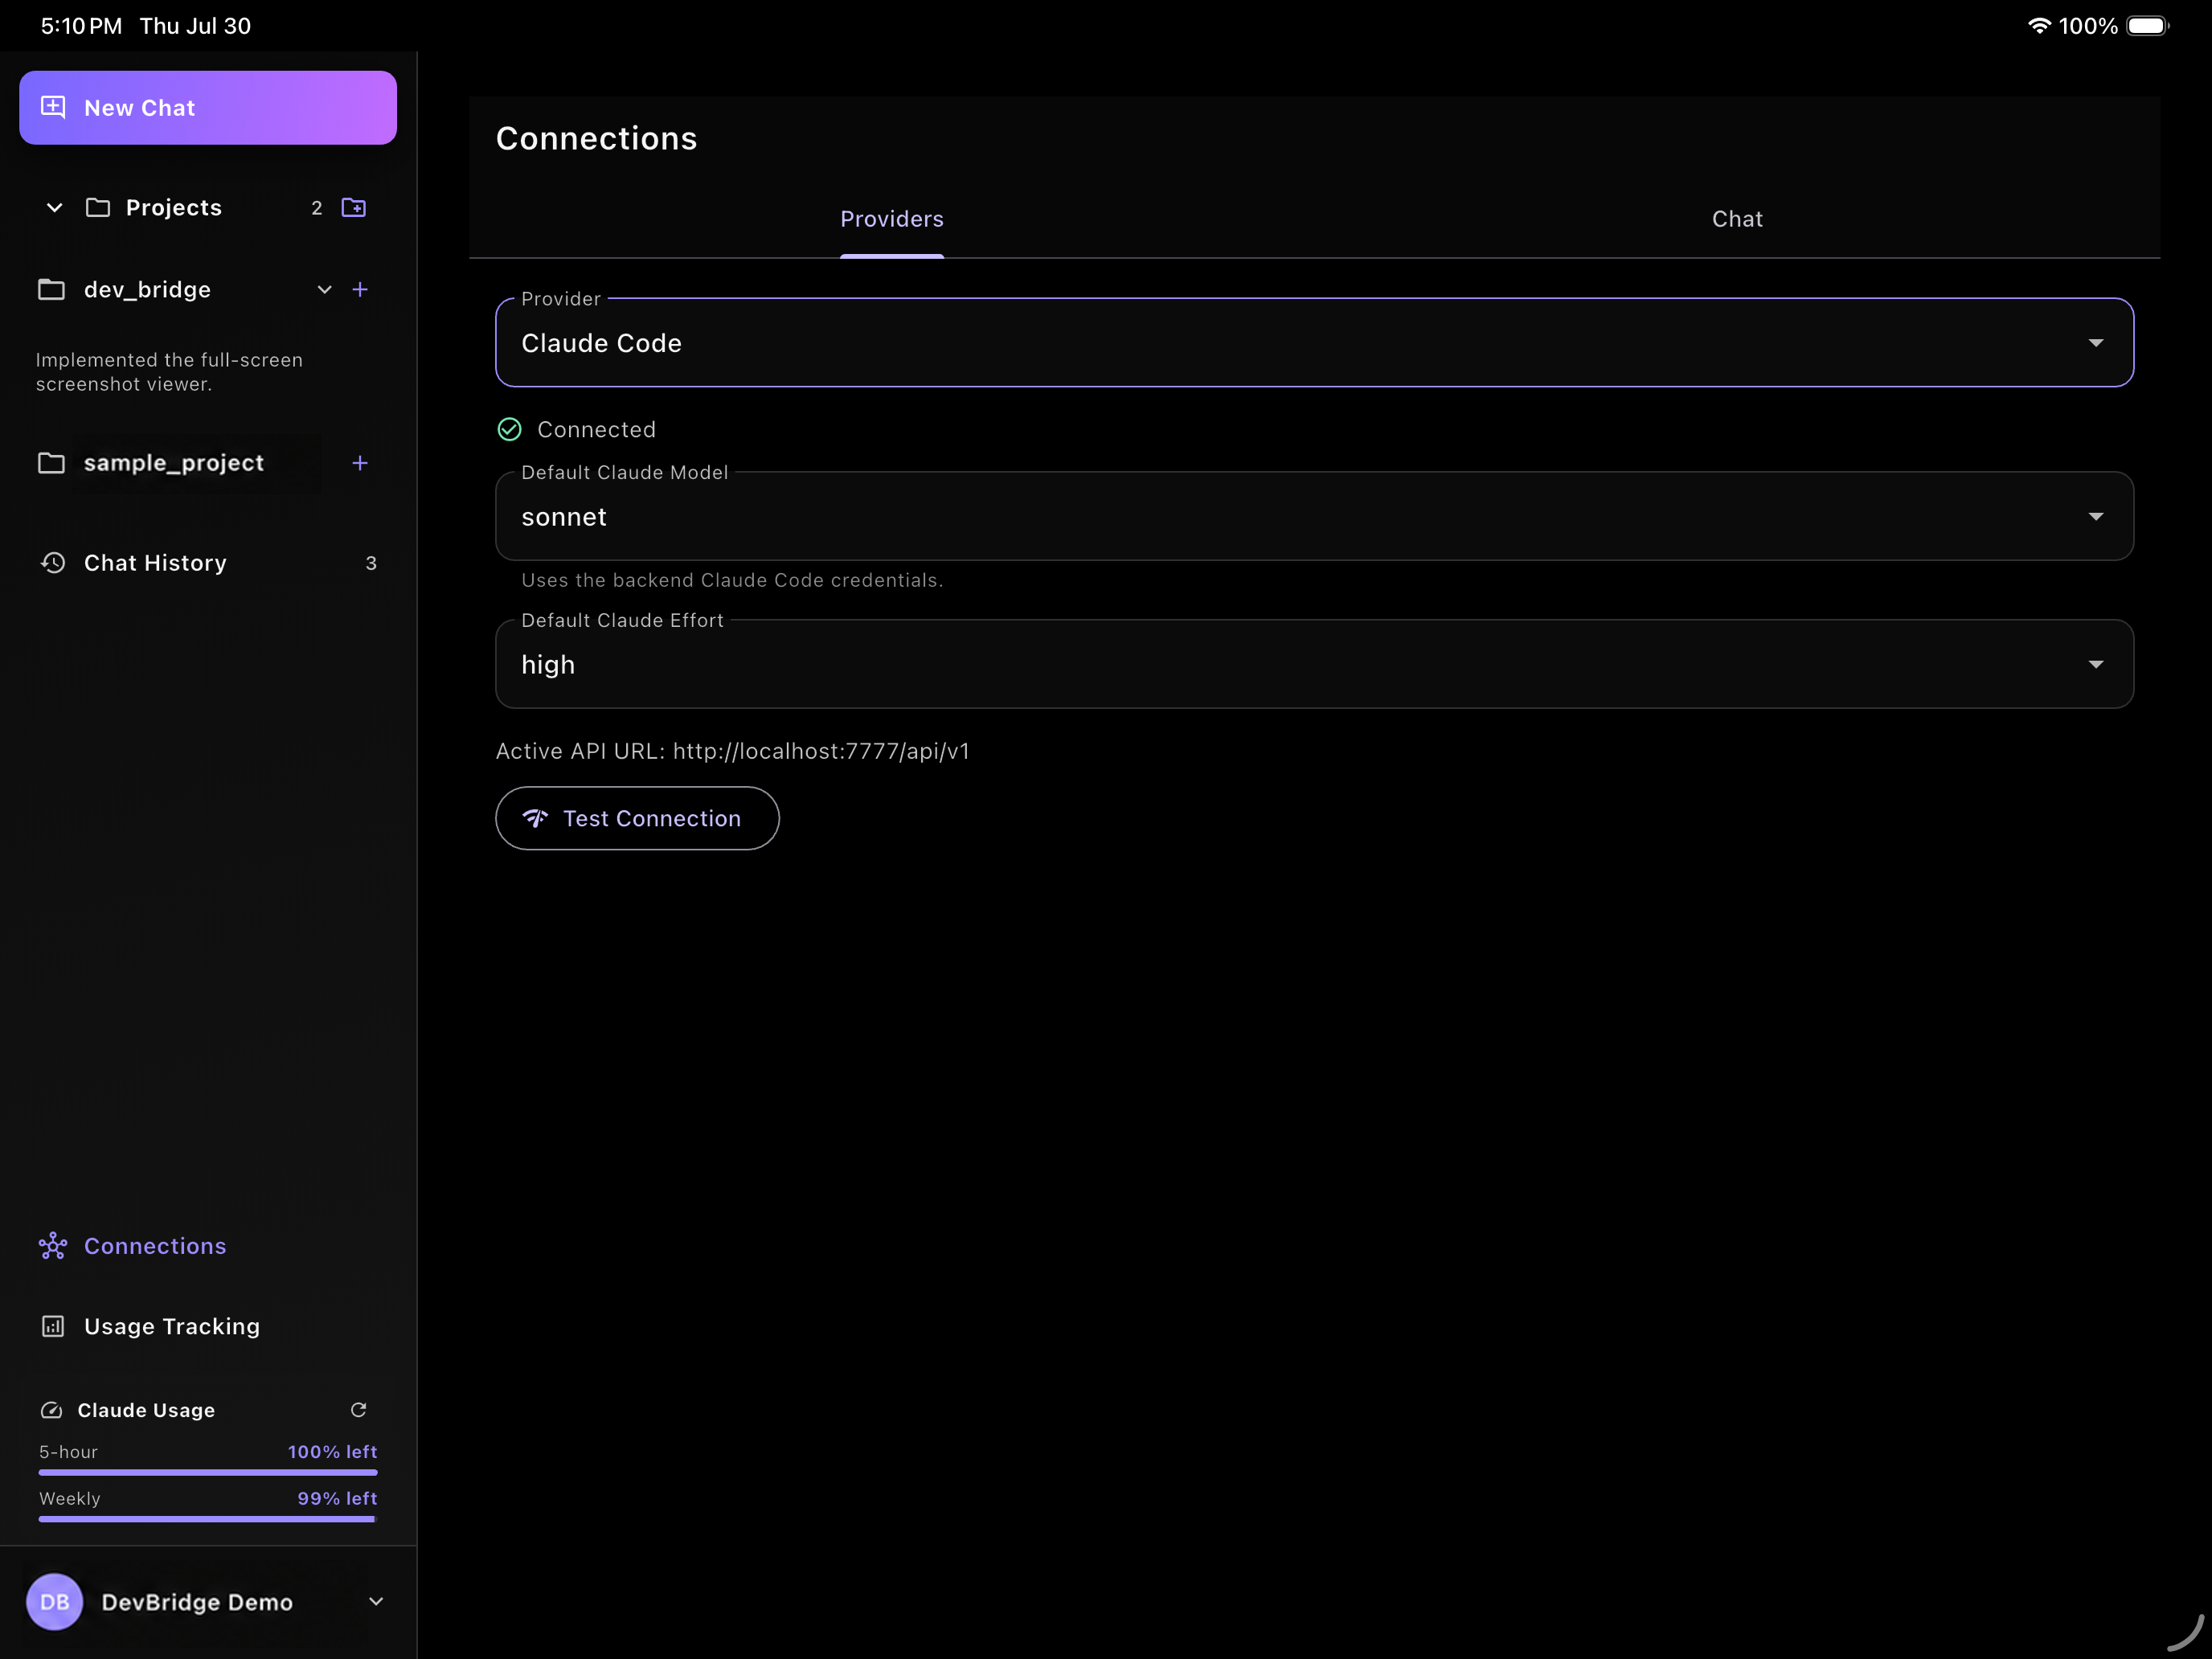Click the DB avatar
Viewport: 2212px width, 1659px height.
click(54, 1602)
